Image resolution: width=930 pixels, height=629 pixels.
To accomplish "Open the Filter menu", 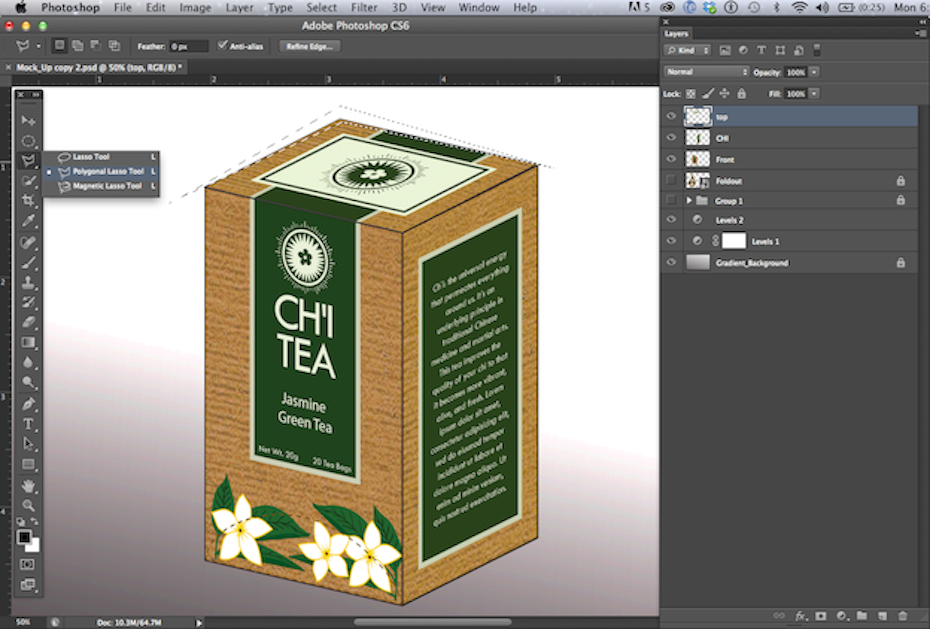I will point(364,7).
